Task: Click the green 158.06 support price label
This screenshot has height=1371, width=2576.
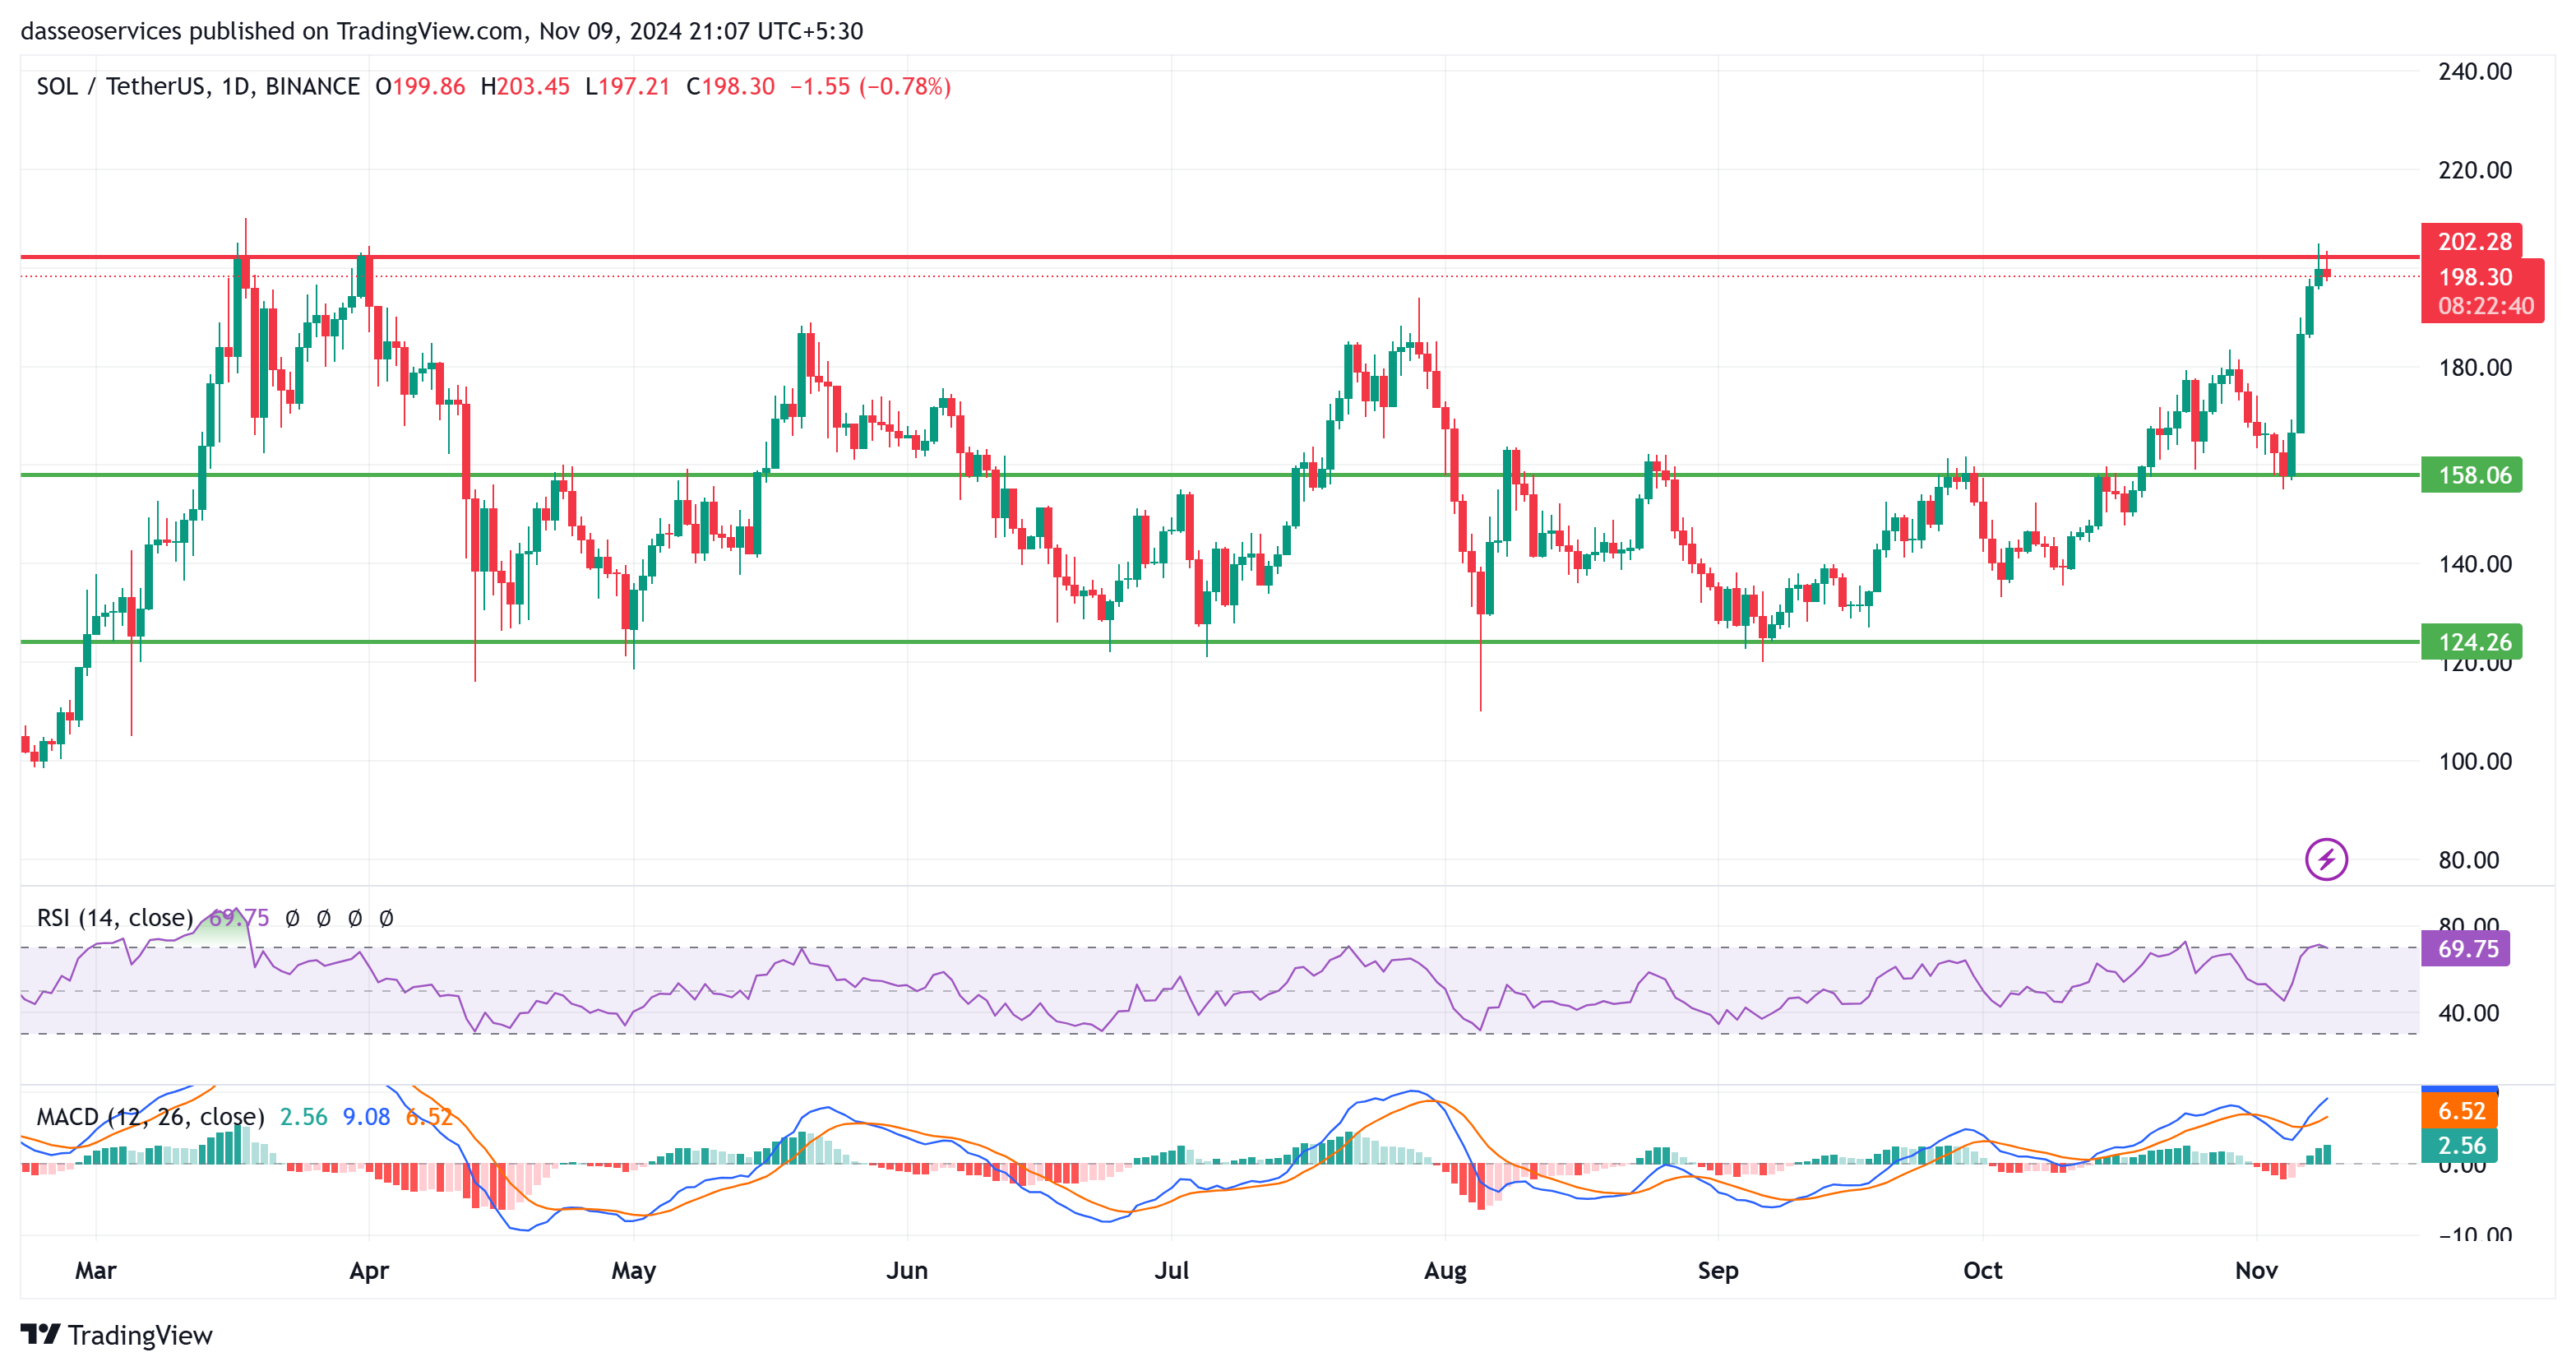Action: pyautogui.click(x=2471, y=474)
